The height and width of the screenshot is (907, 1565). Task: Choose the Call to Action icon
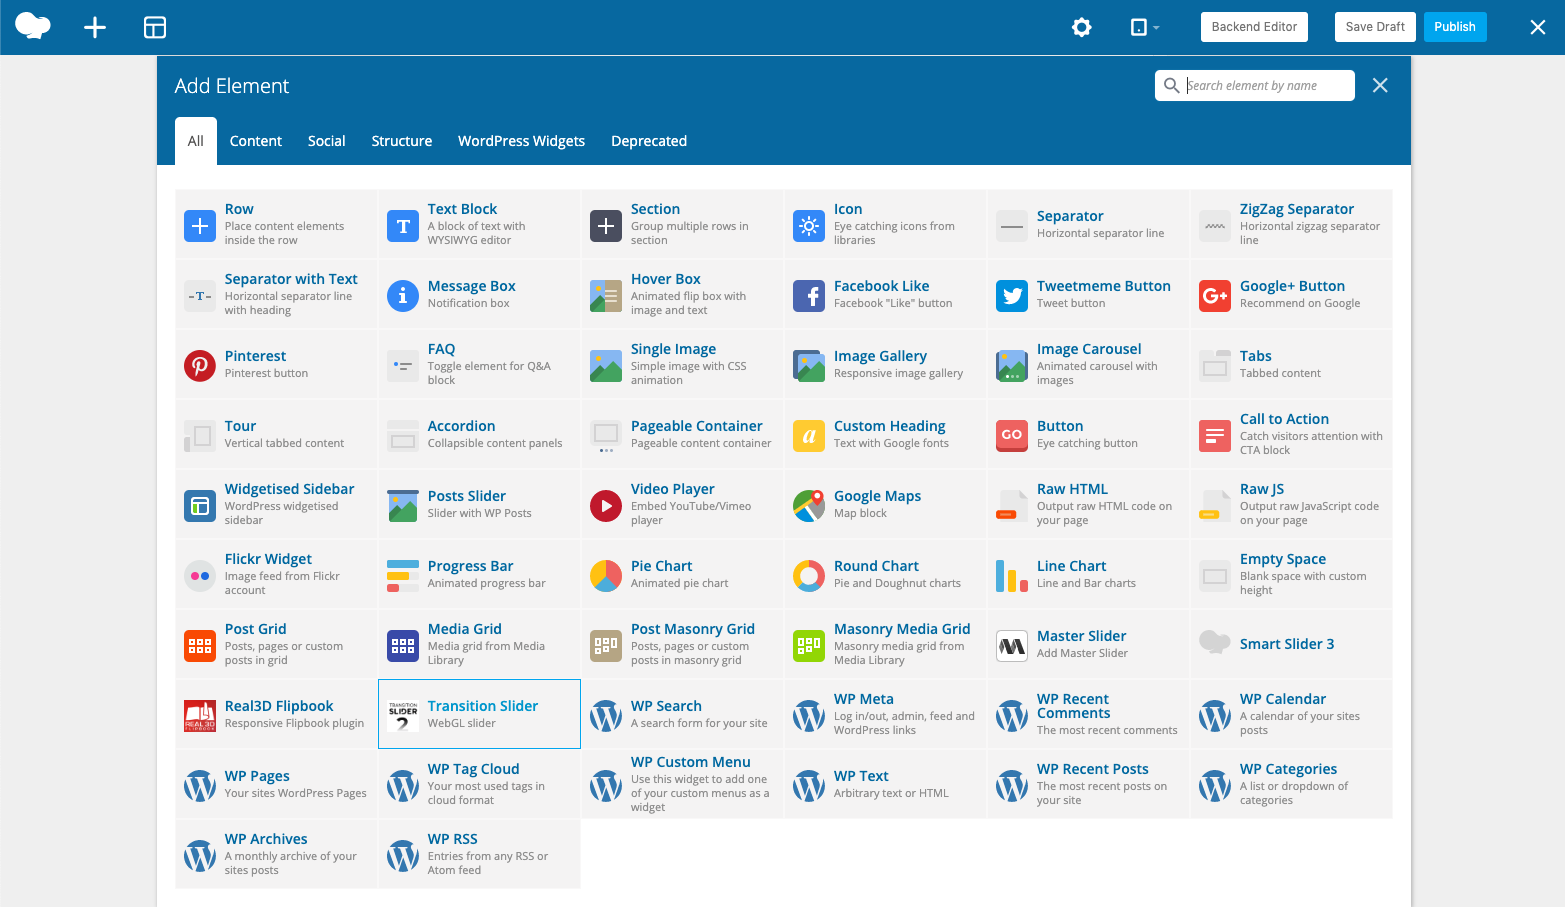(1215, 436)
